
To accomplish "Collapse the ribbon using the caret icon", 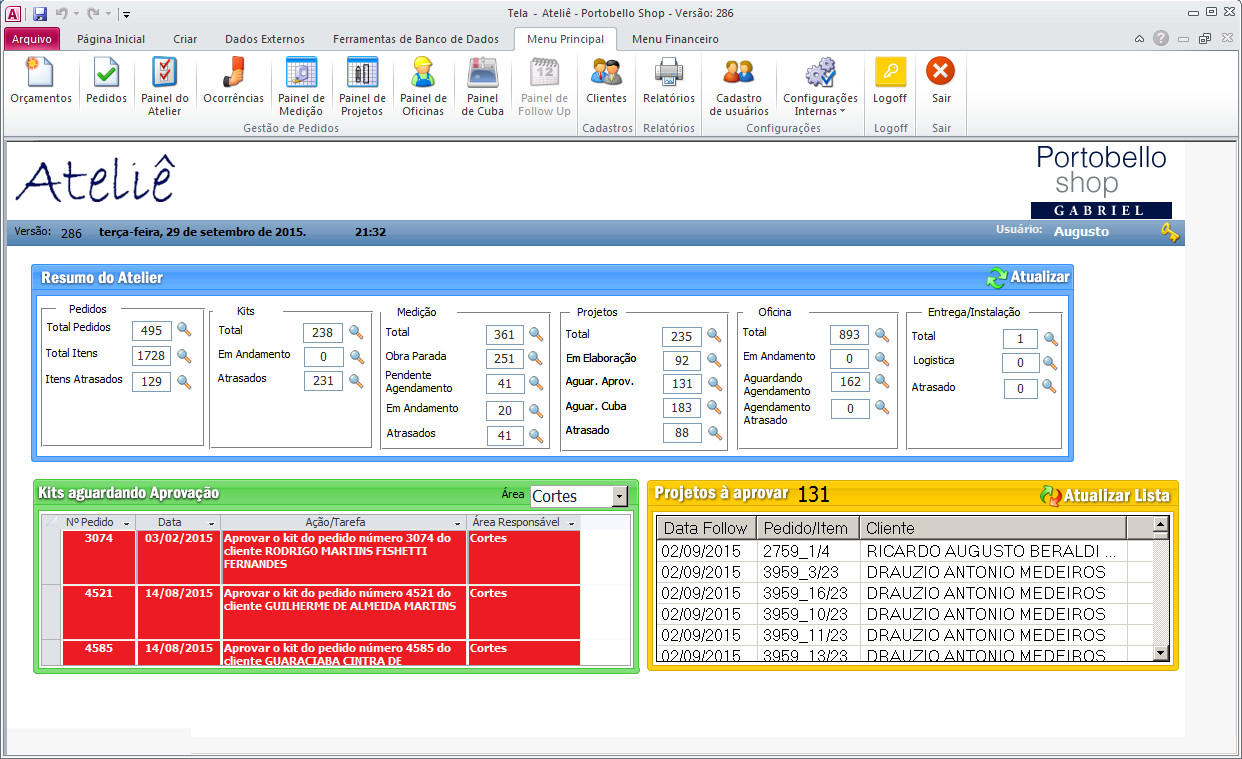I will 1139,39.
